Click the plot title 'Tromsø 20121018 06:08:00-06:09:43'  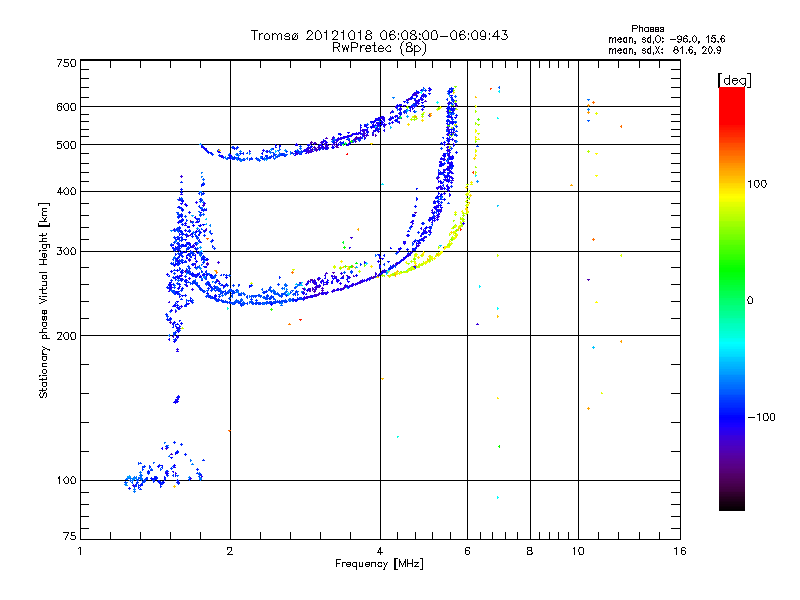379,35
